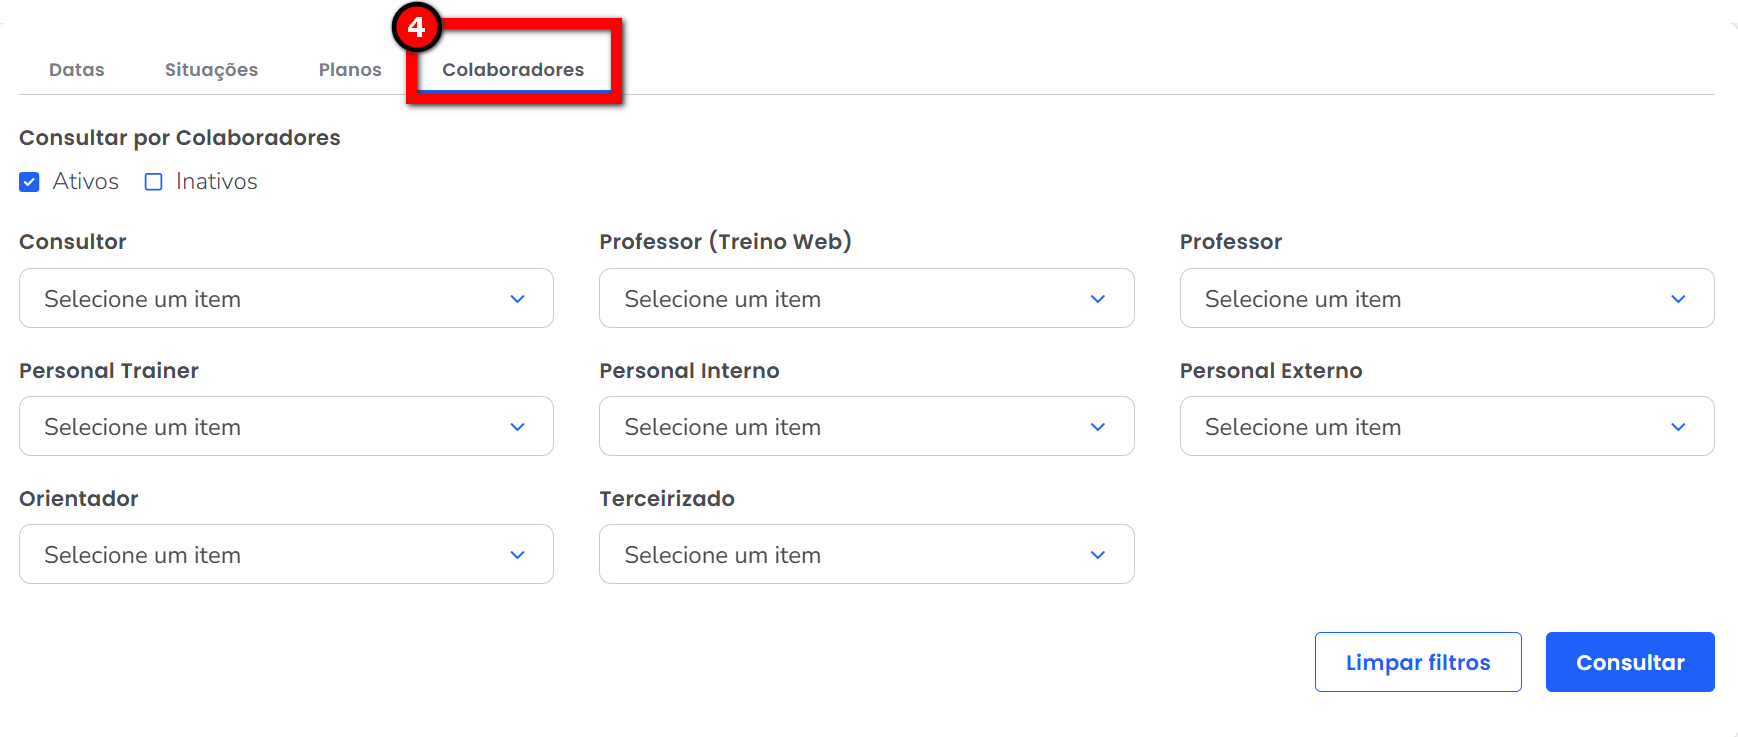Click the Consultor chevron arrow icon
This screenshot has height=737, width=1738.
(x=517, y=299)
